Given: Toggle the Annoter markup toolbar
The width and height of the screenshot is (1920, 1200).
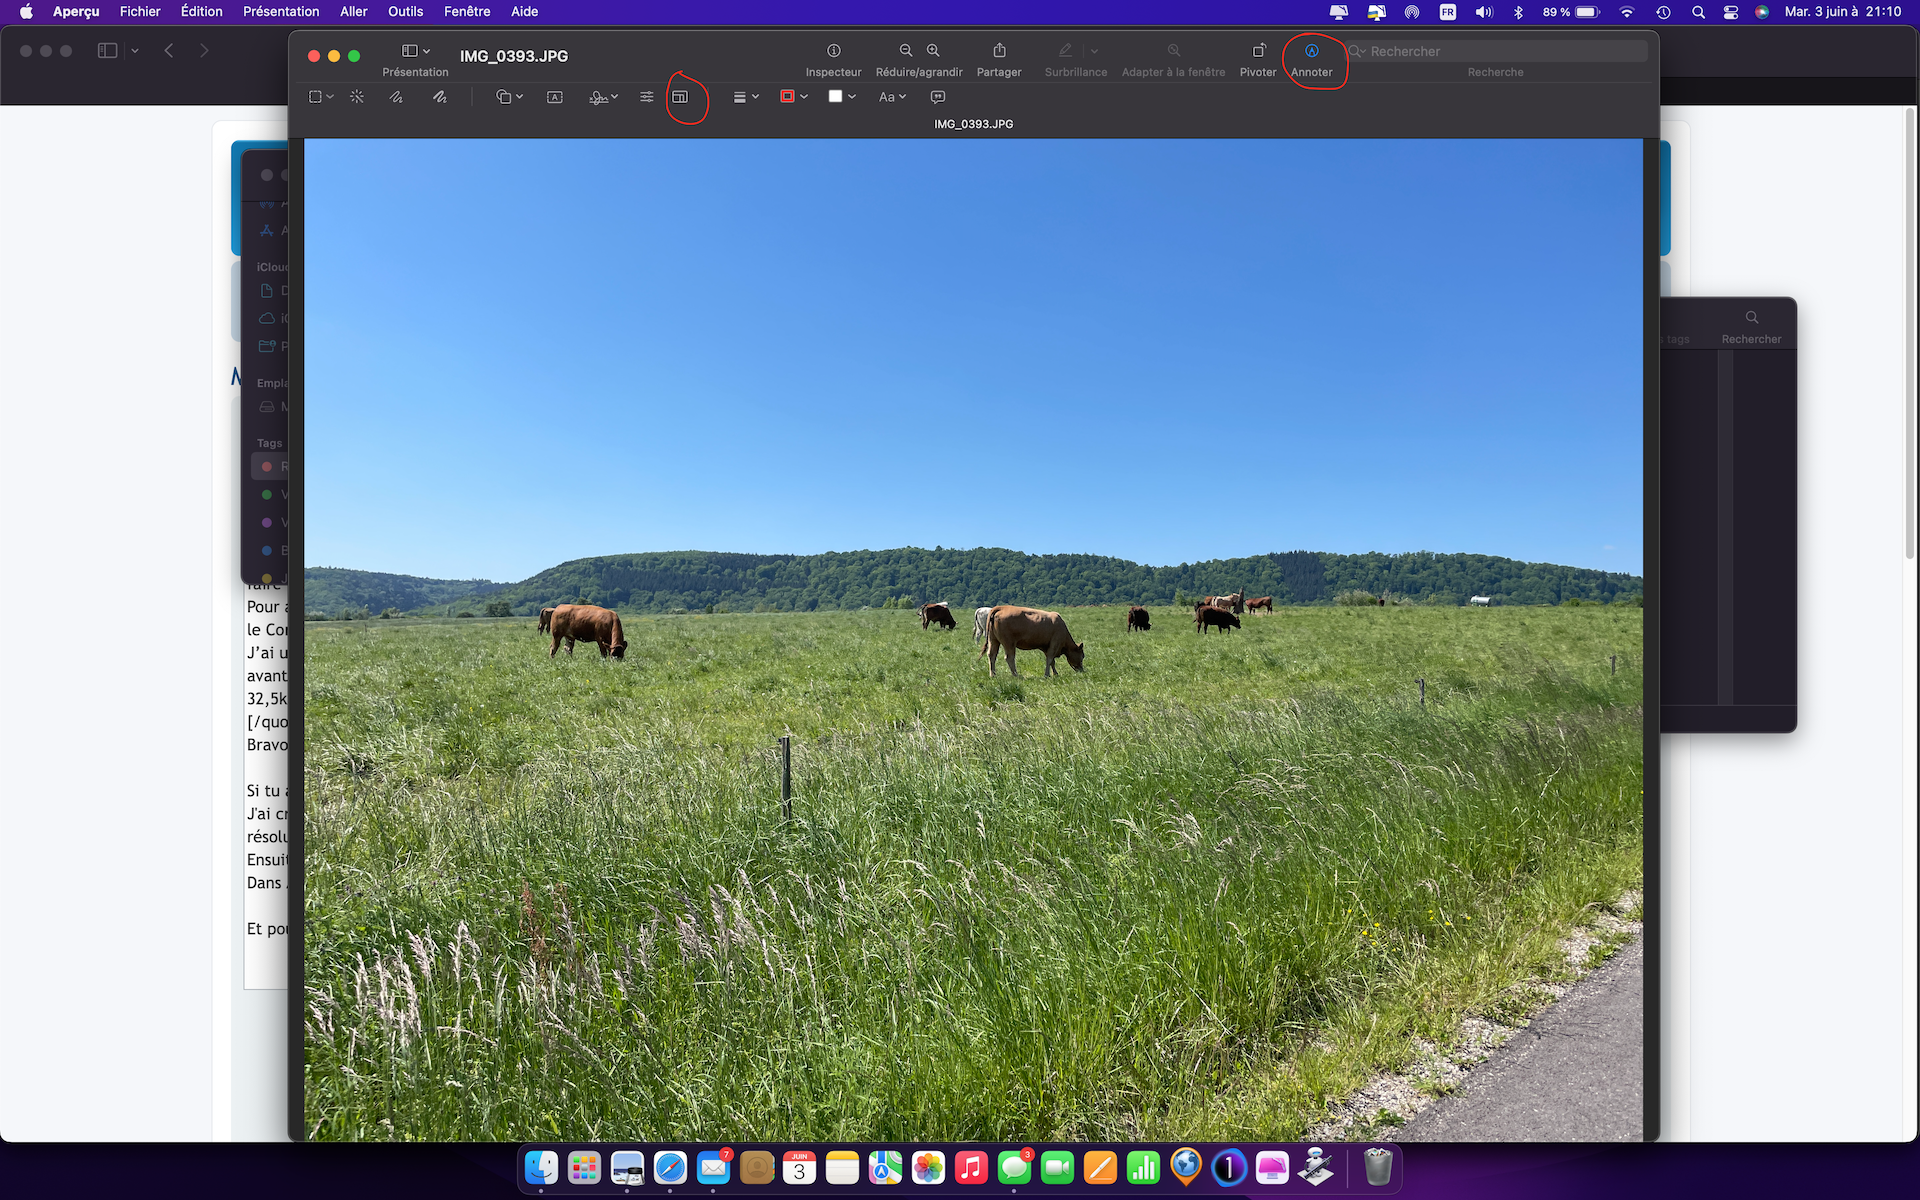Looking at the screenshot, I should tap(1311, 51).
